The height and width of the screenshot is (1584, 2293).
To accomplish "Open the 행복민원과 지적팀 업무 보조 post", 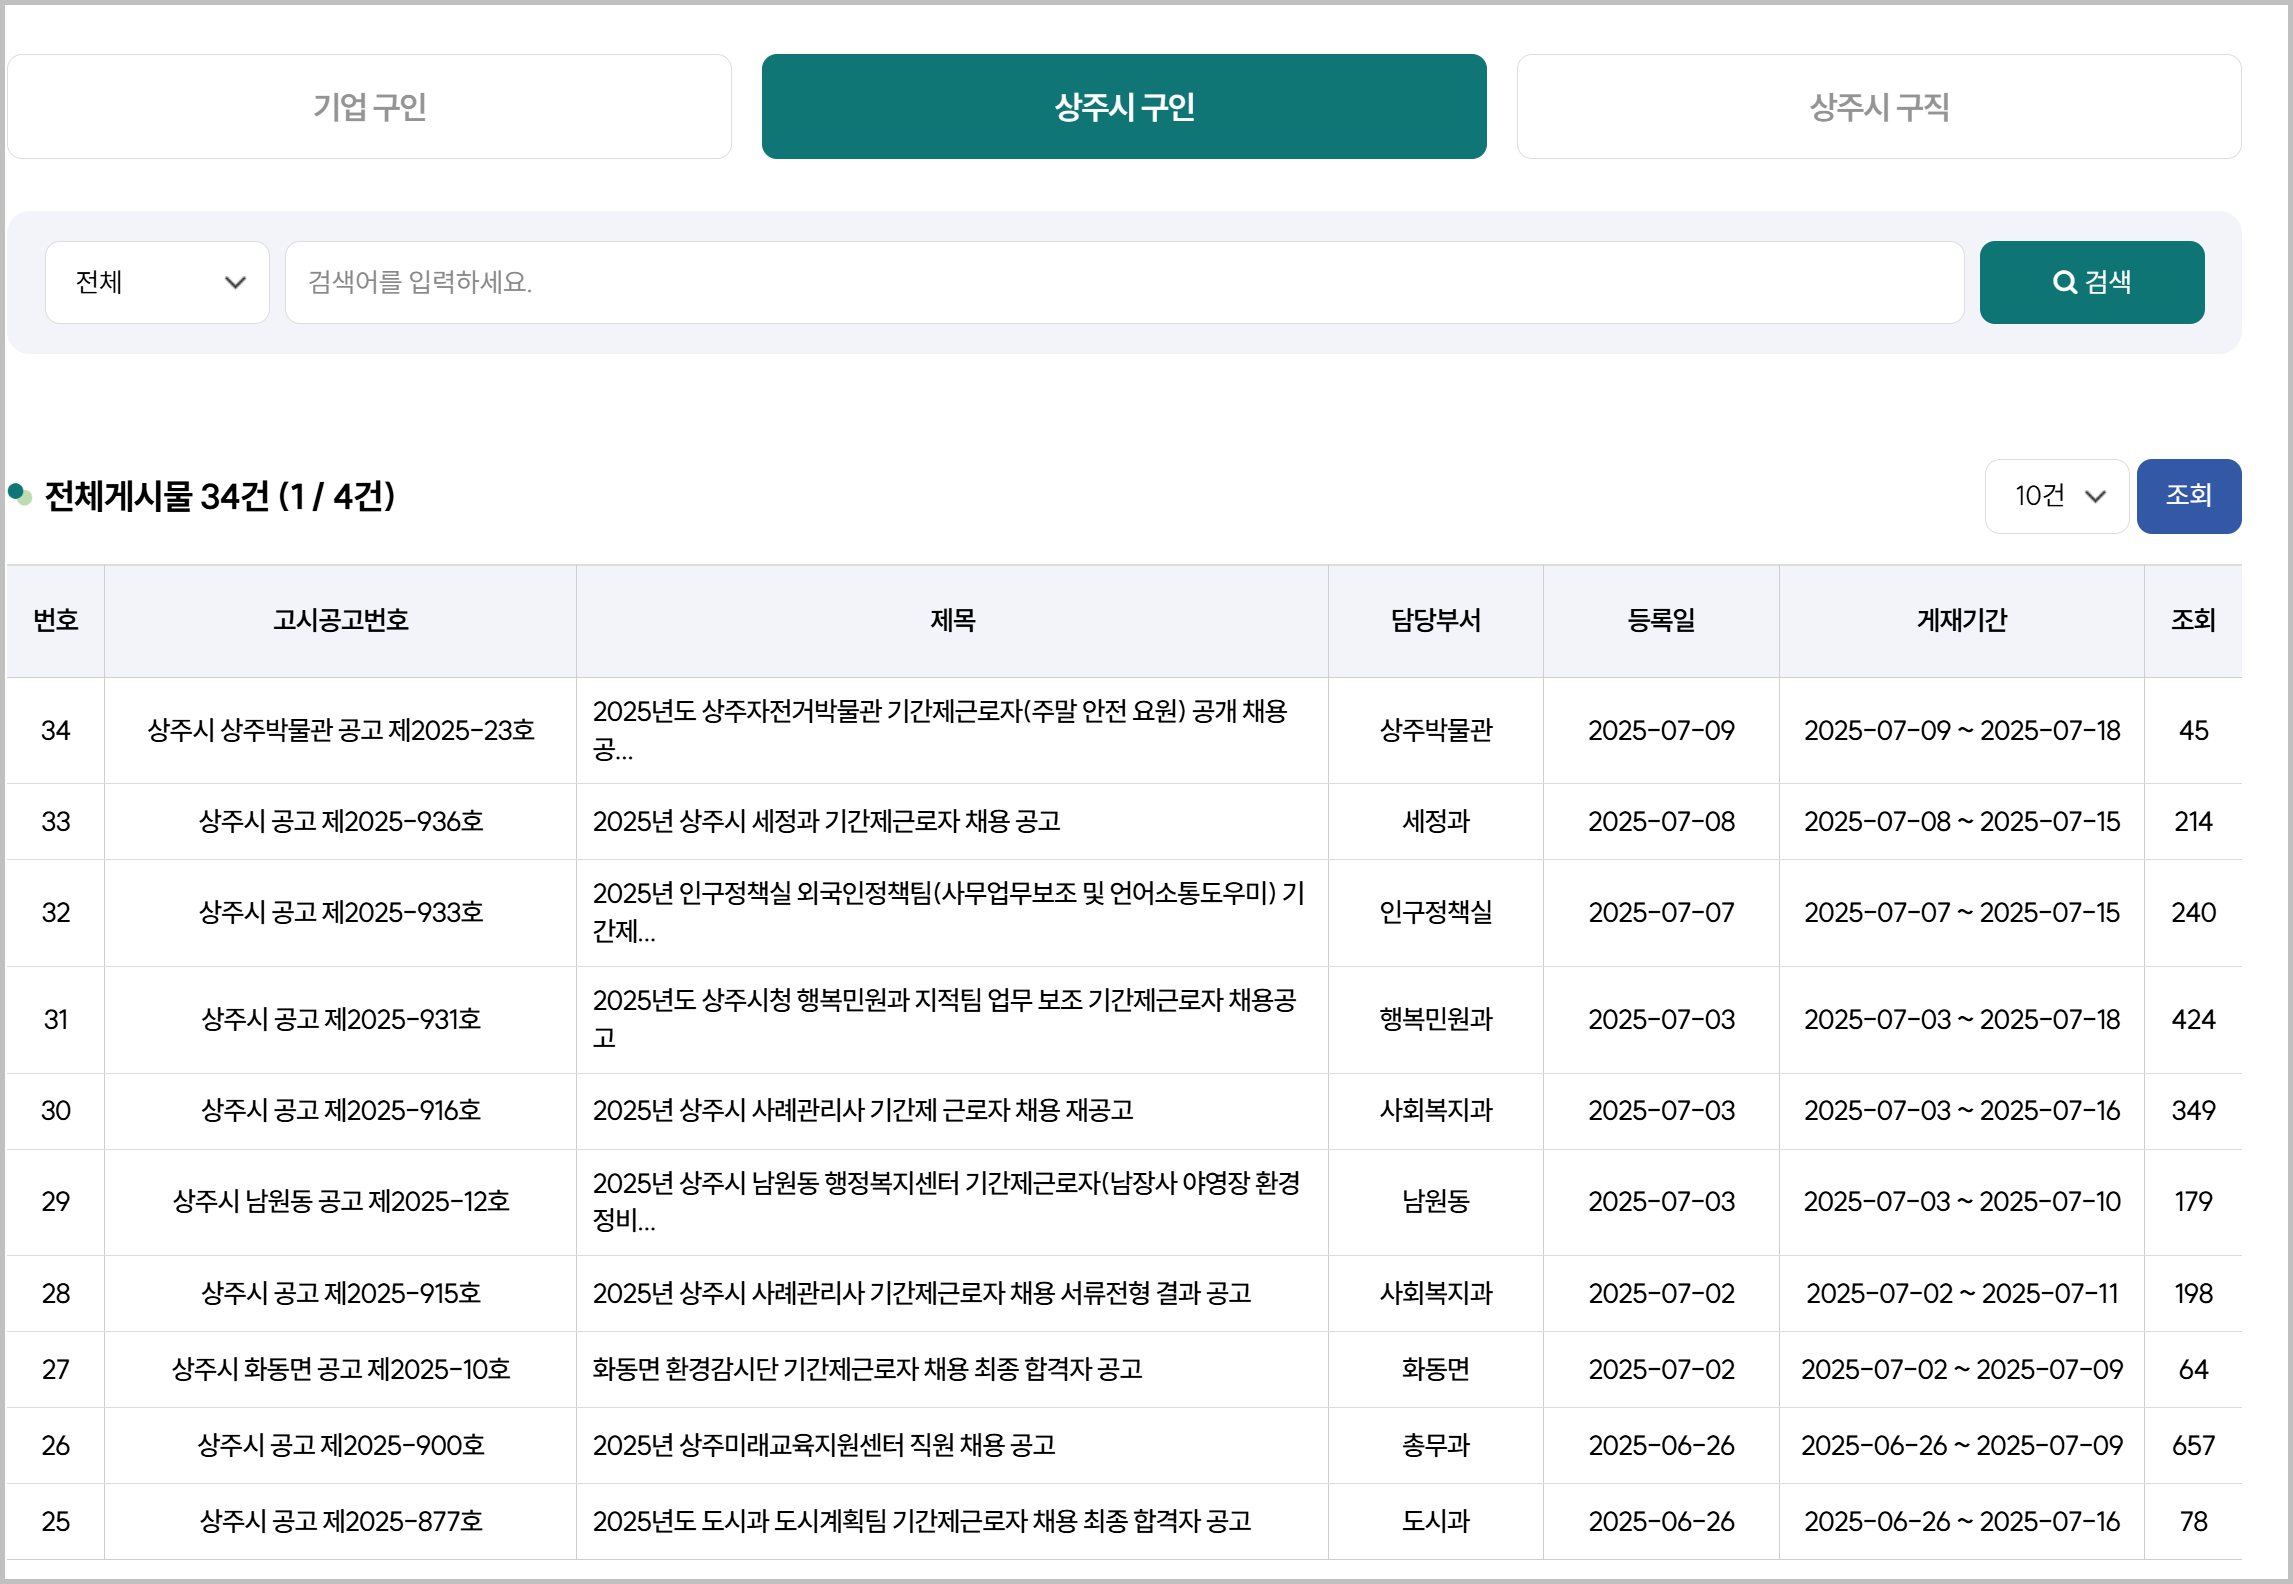I will [943, 1001].
